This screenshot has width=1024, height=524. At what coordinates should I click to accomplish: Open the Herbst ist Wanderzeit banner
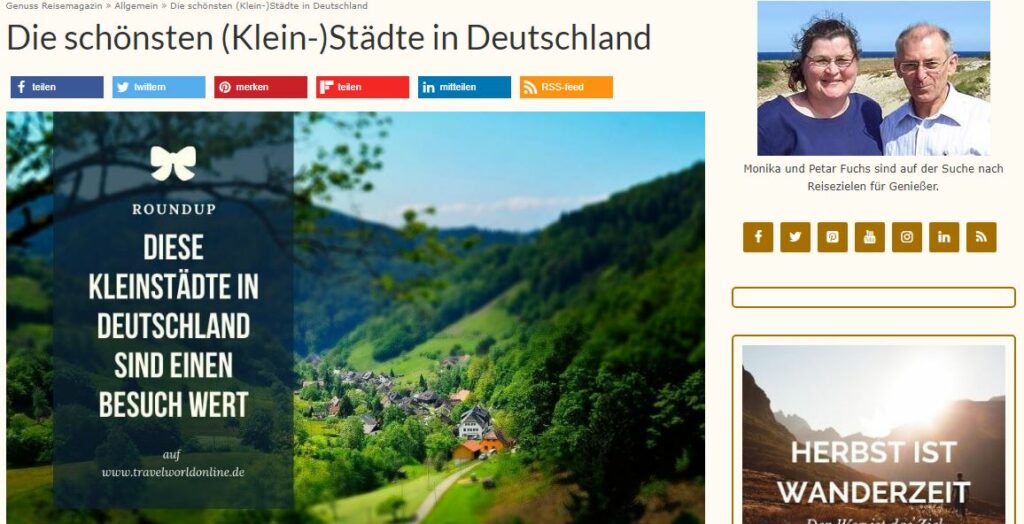tap(874, 434)
